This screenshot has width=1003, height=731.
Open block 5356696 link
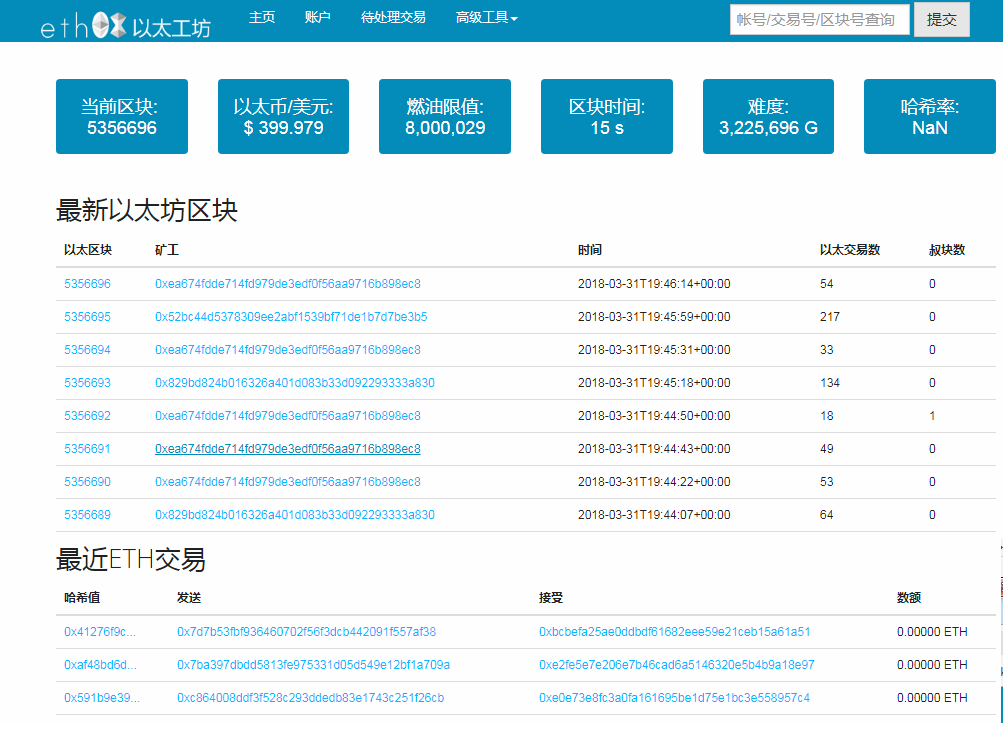point(88,284)
